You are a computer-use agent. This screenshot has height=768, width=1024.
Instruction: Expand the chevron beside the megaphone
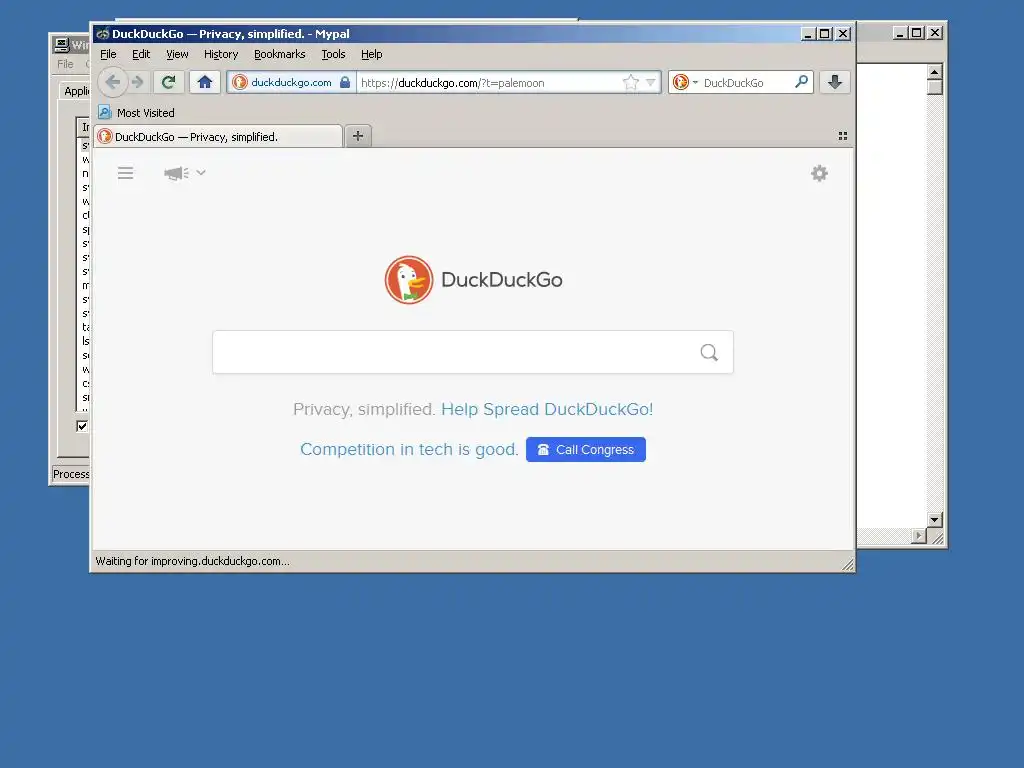[201, 173]
